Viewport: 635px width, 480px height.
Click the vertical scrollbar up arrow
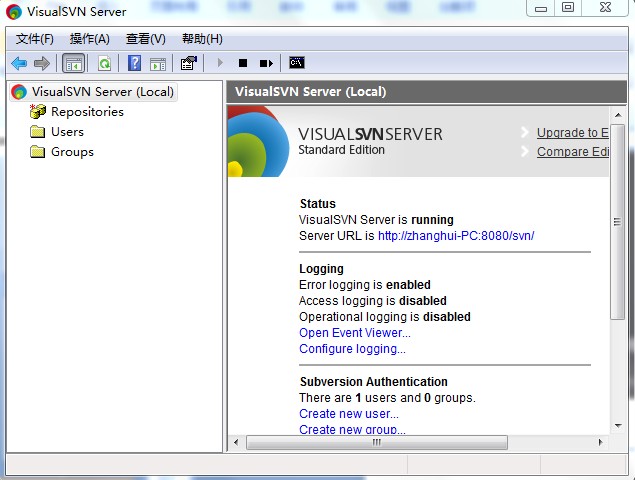[x=618, y=115]
